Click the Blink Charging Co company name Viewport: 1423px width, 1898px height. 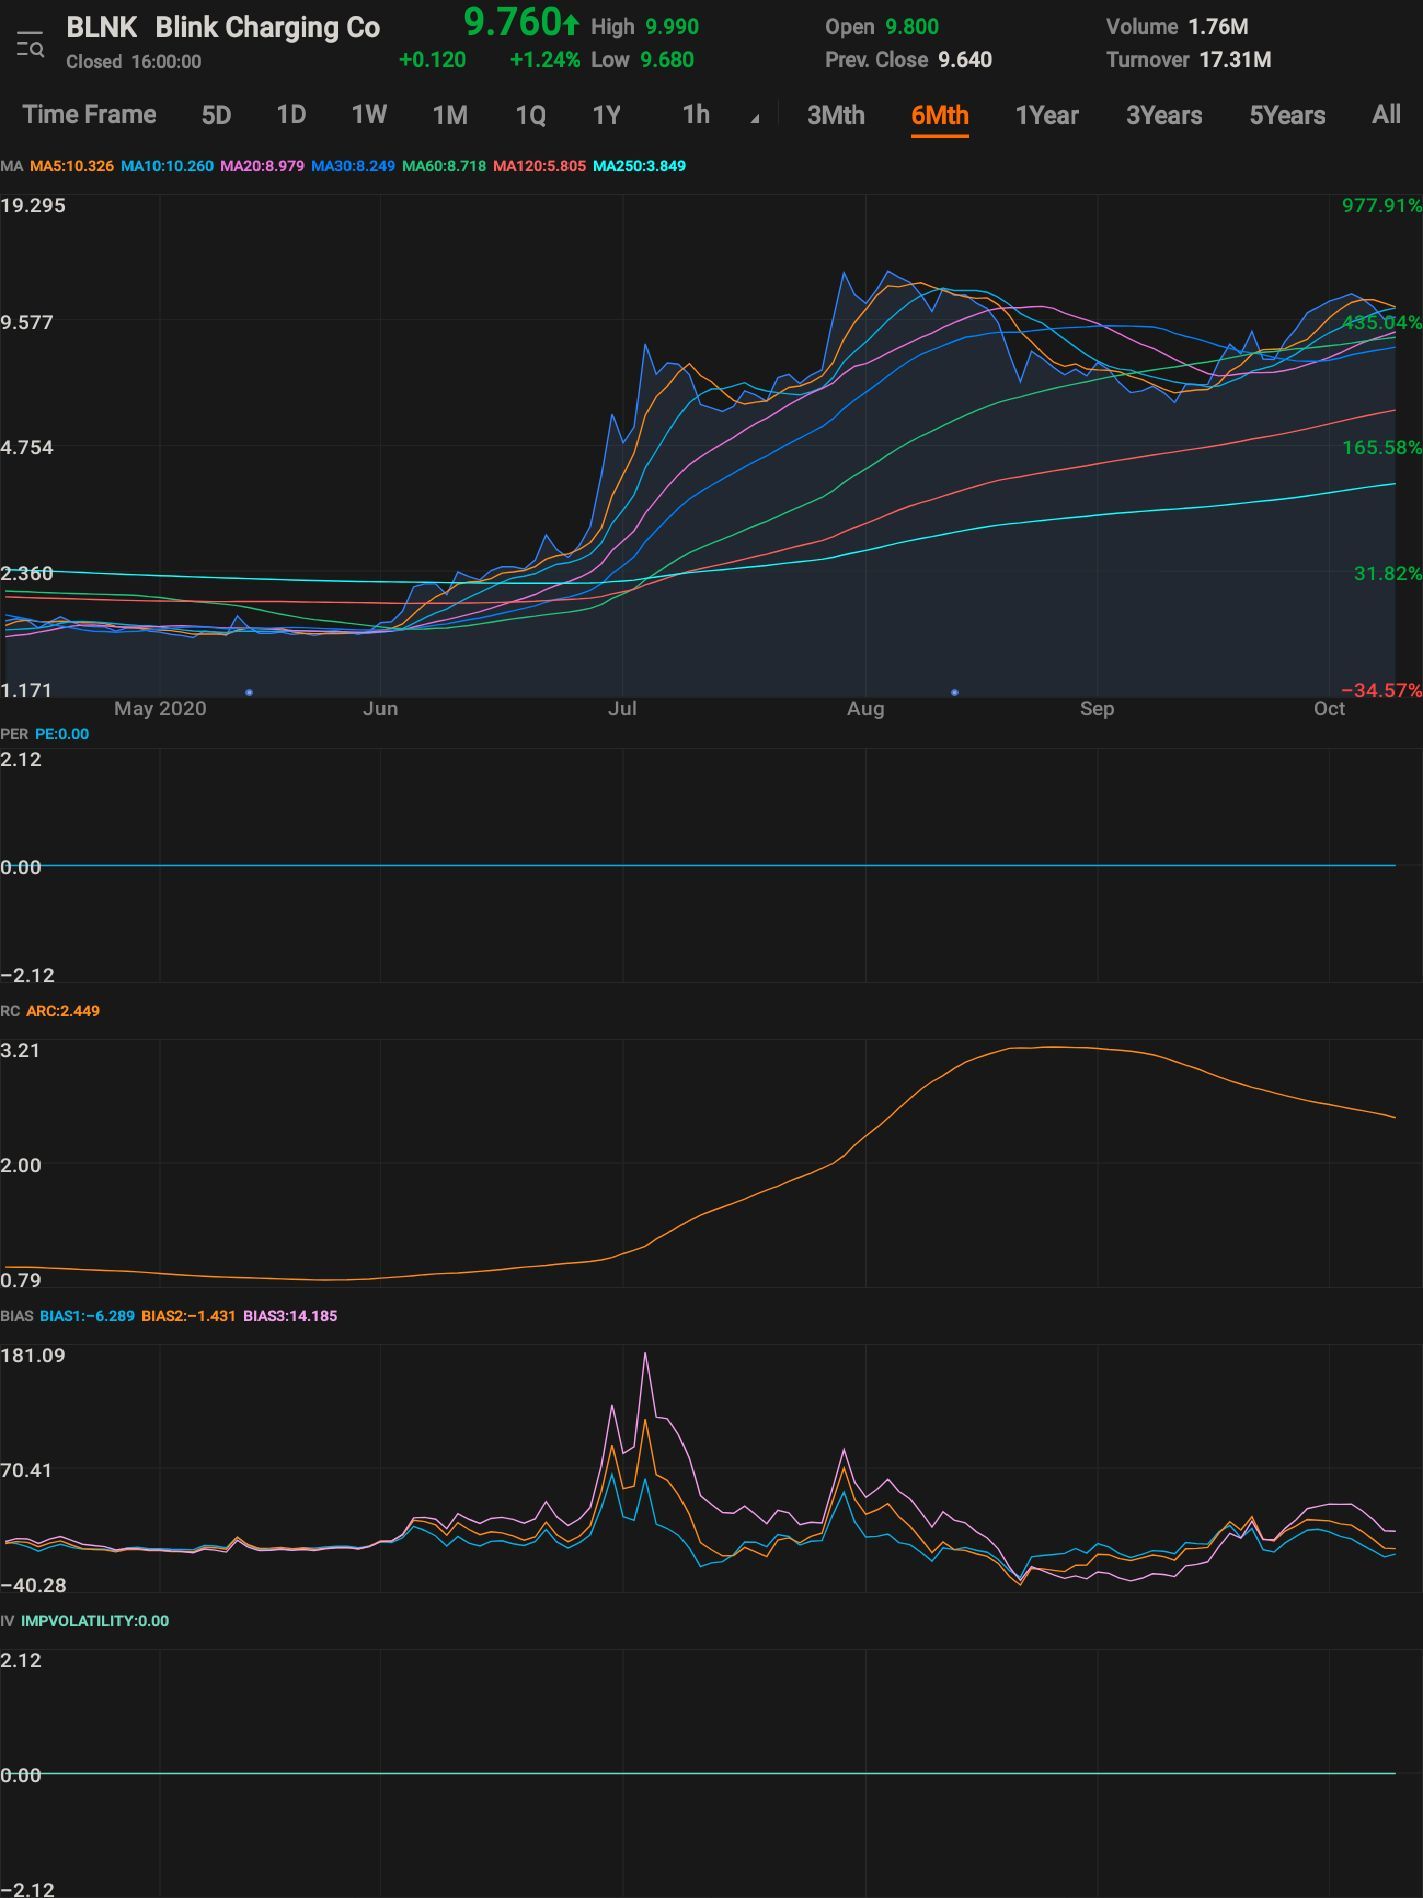click(268, 28)
